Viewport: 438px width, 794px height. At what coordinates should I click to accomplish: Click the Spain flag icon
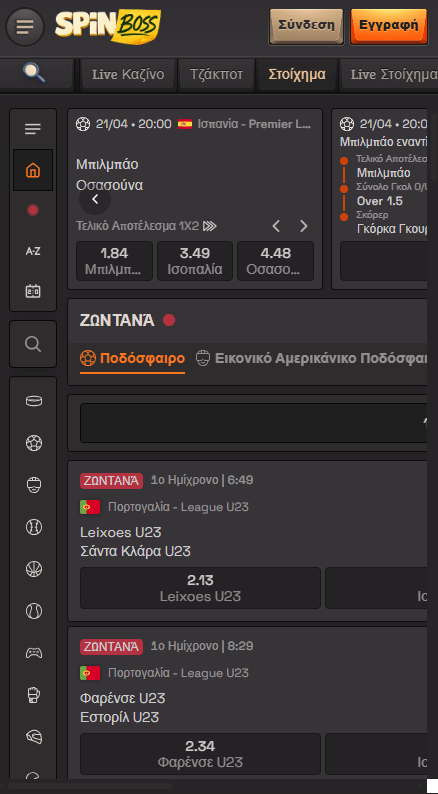click(x=185, y=124)
